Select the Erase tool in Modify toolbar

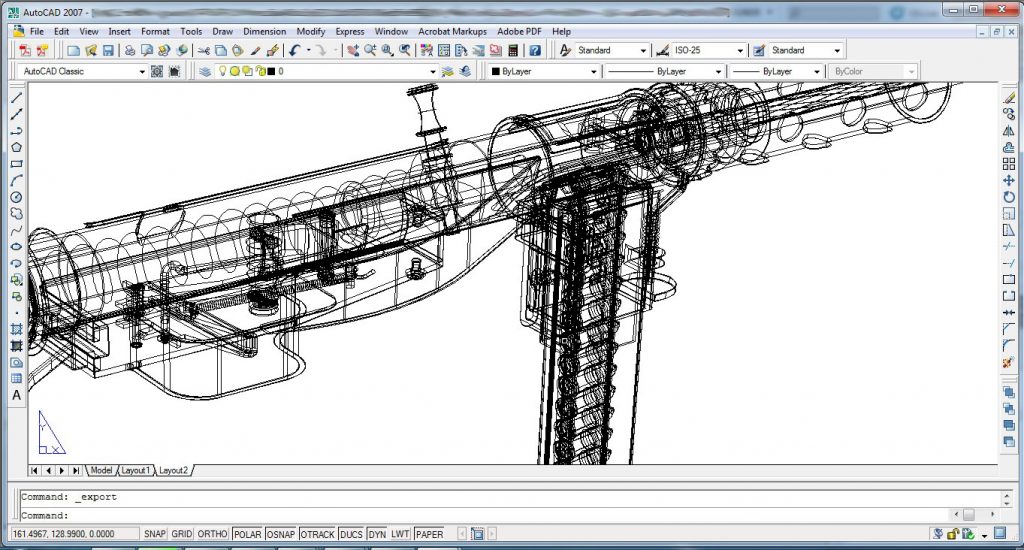click(1009, 97)
